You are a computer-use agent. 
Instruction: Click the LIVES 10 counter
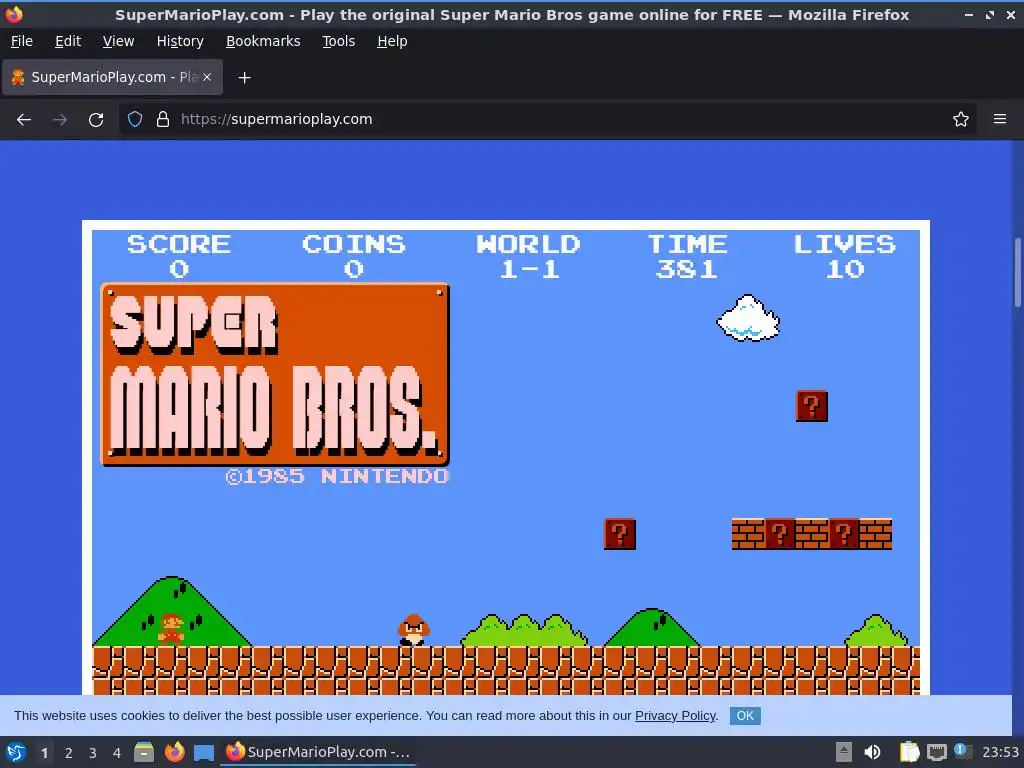844,256
